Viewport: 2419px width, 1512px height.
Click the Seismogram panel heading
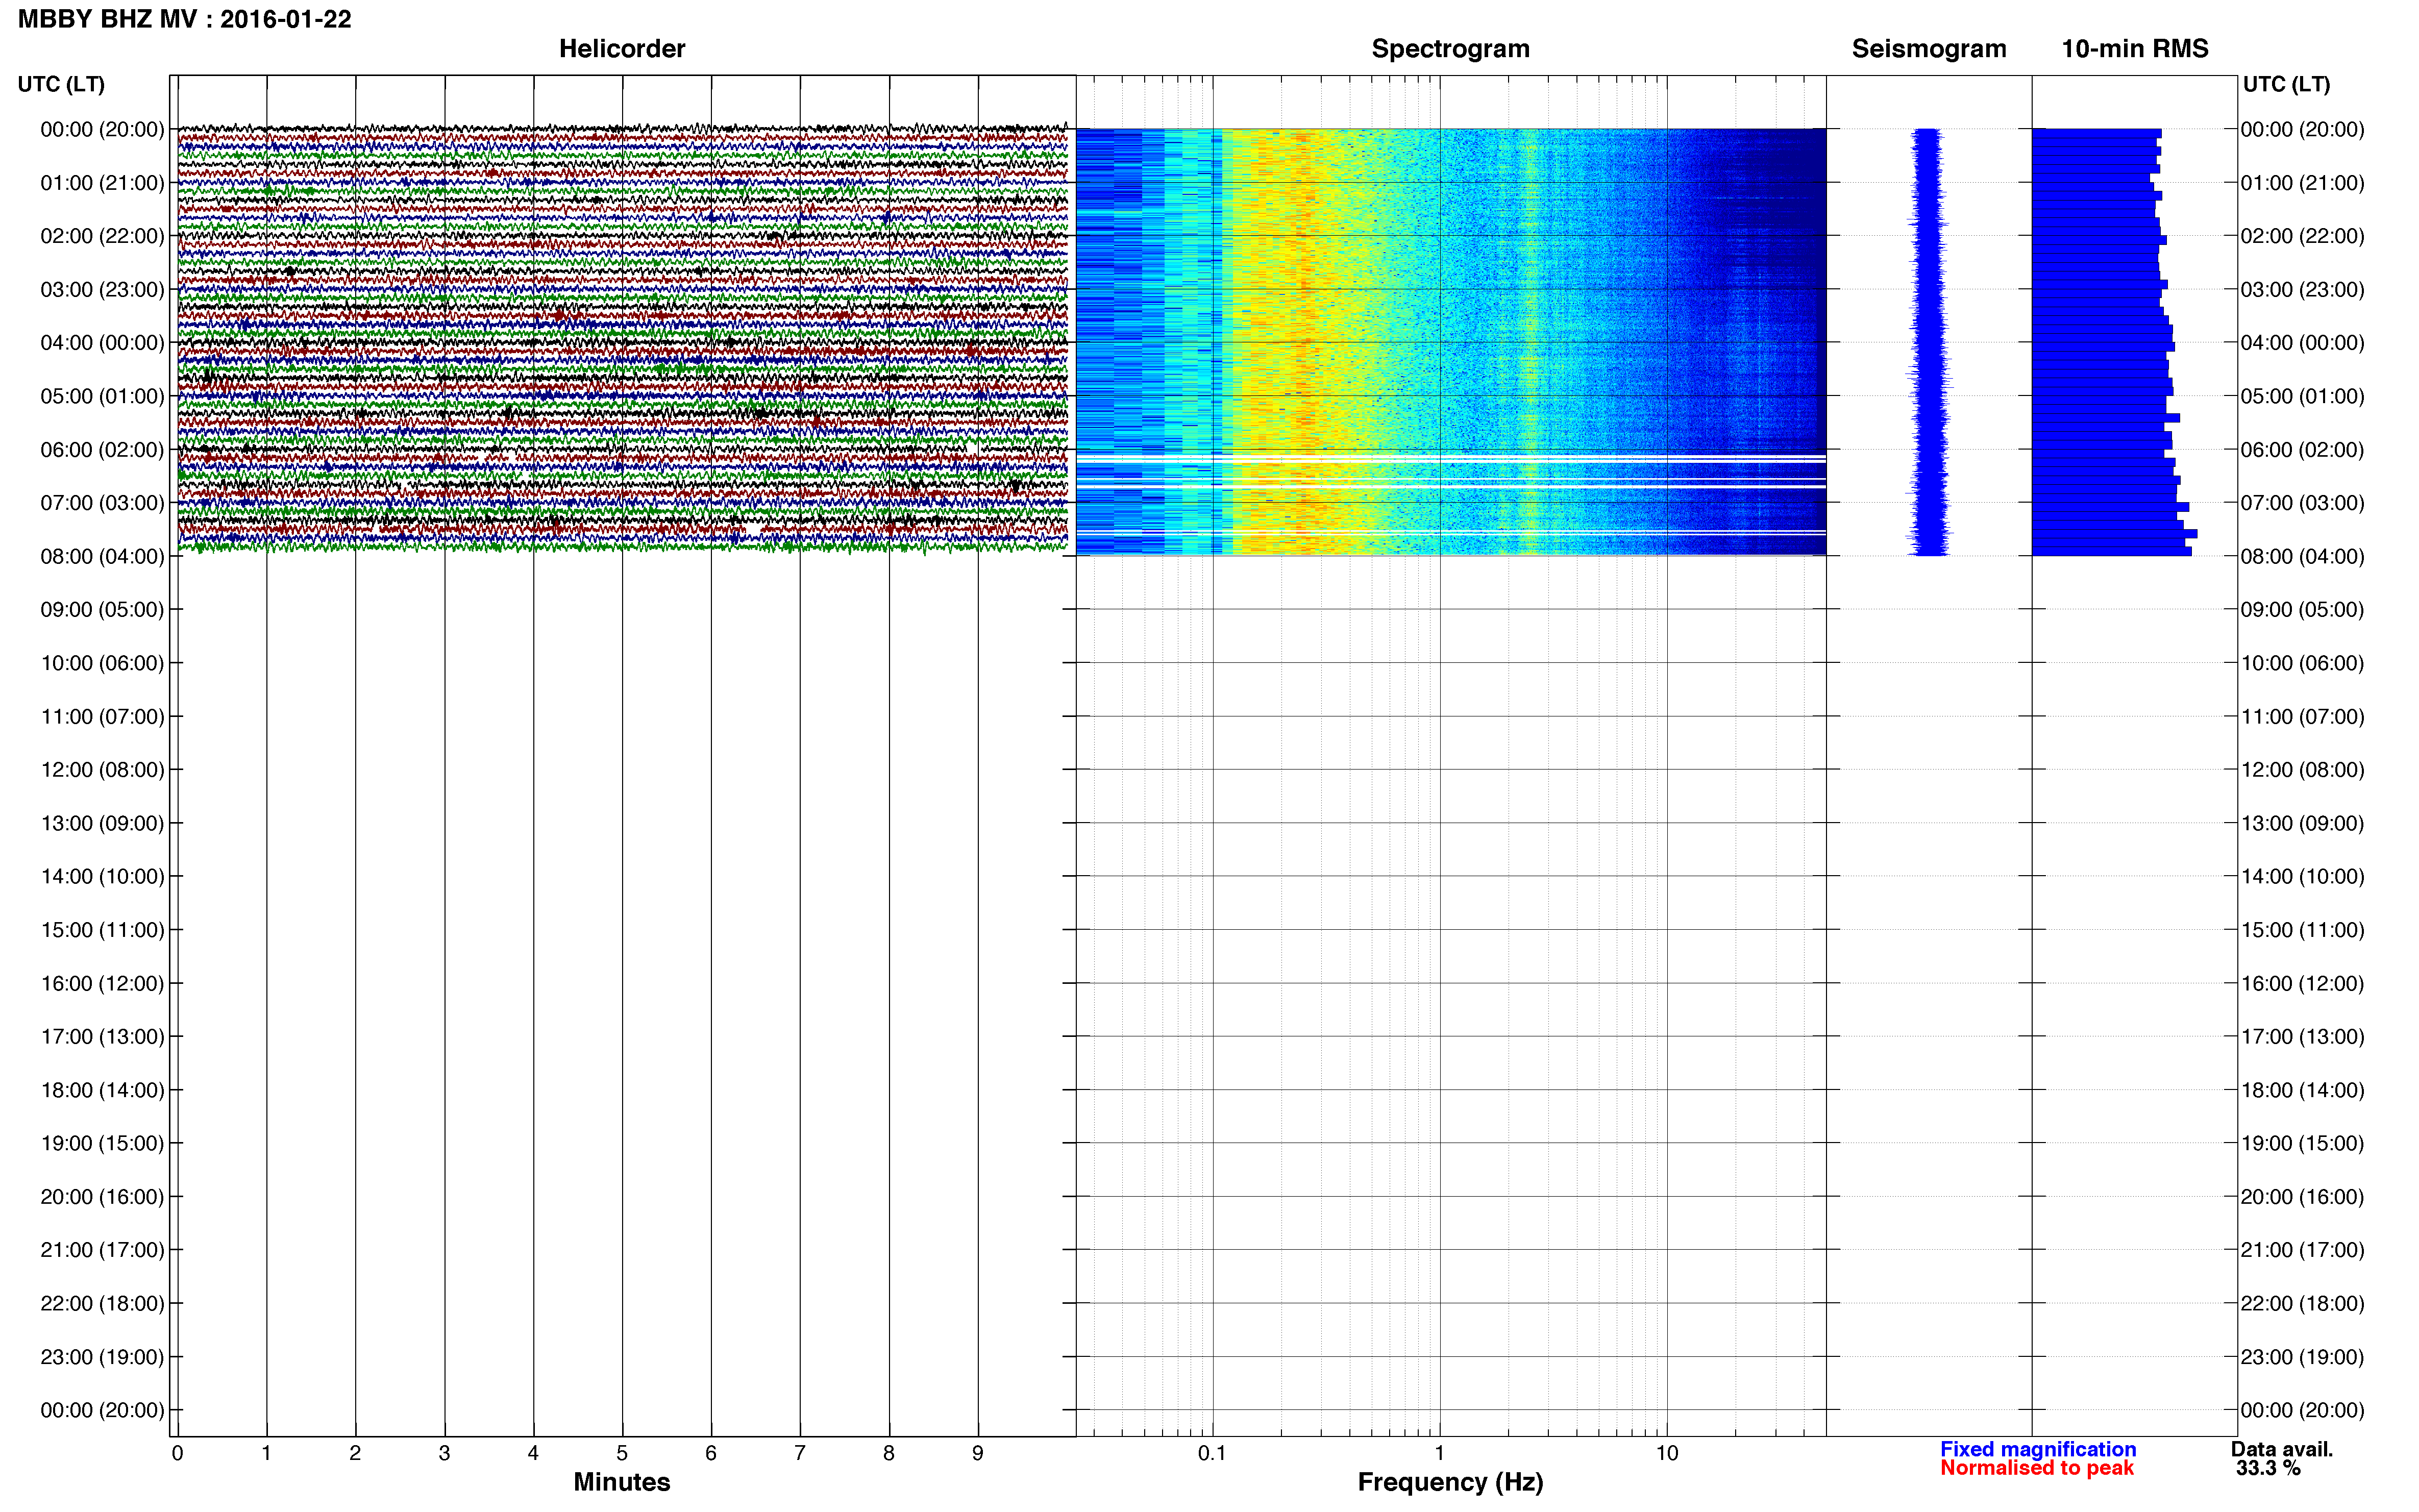tap(1929, 49)
